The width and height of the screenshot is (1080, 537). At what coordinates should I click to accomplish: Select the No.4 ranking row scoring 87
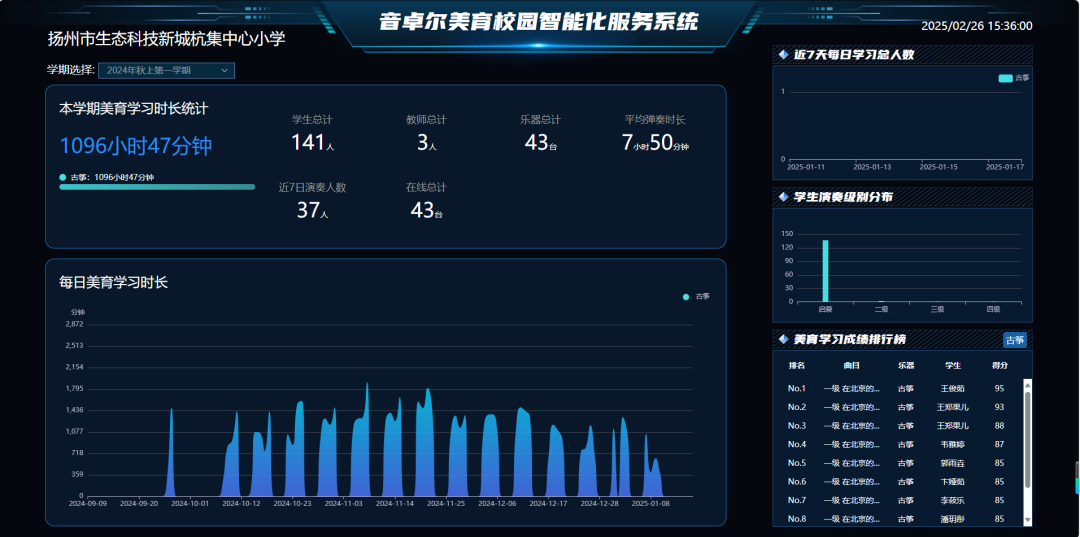click(x=900, y=444)
